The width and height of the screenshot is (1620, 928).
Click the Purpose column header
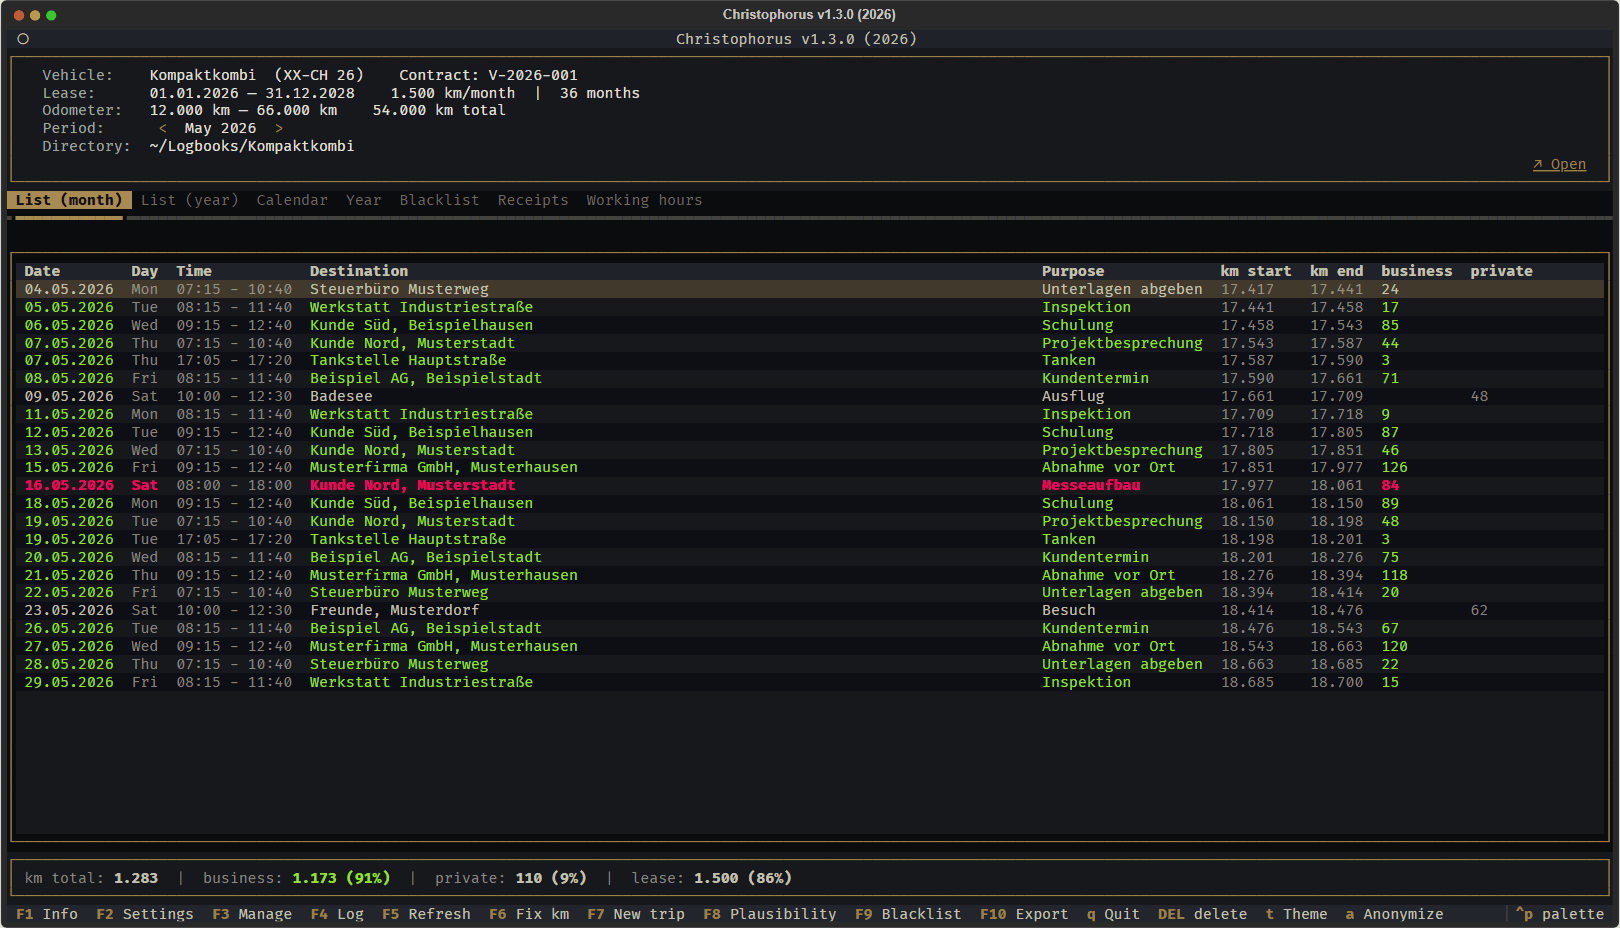click(1073, 271)
